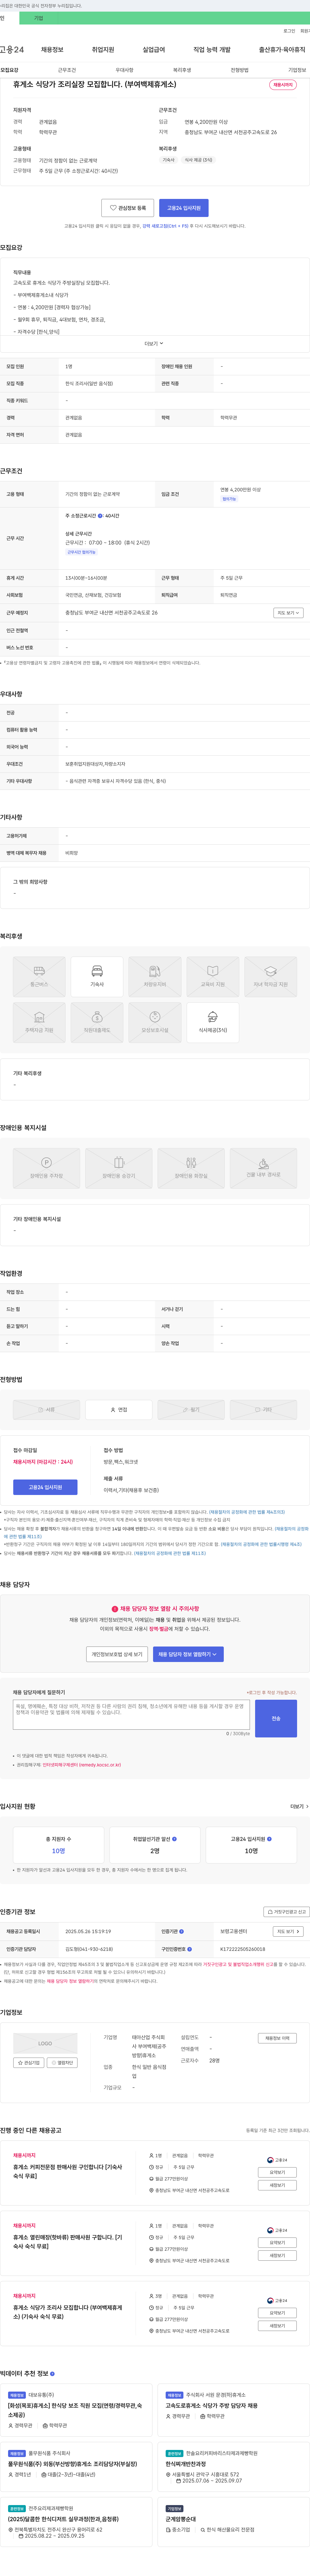This screenshot has height=2576, width=310.
Task: Open 지도 보기 in the 근무 예정지 row
Action: point(288,613)
